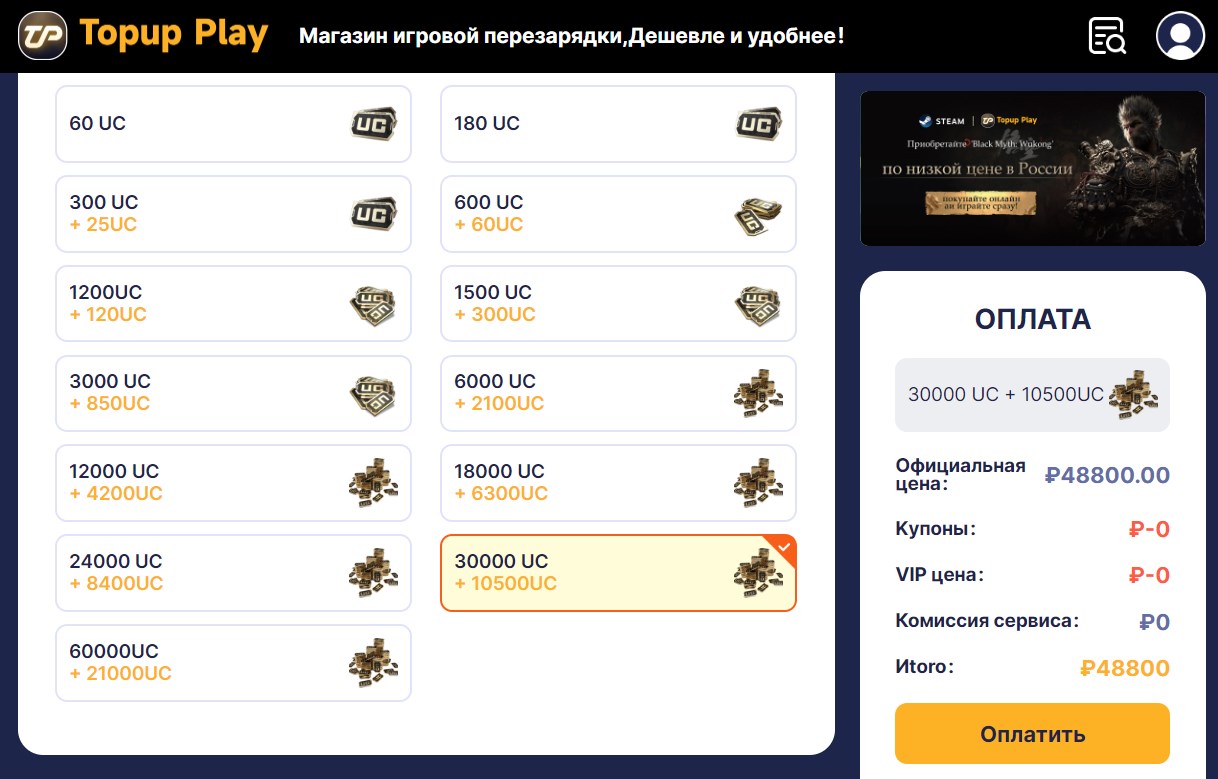Open the order search icon in header
Screen dimensions: 1218x779
tap(1107, 36)
